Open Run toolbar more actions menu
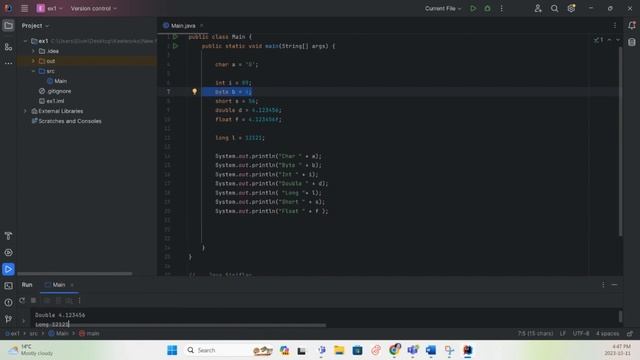 click(79, 300)
